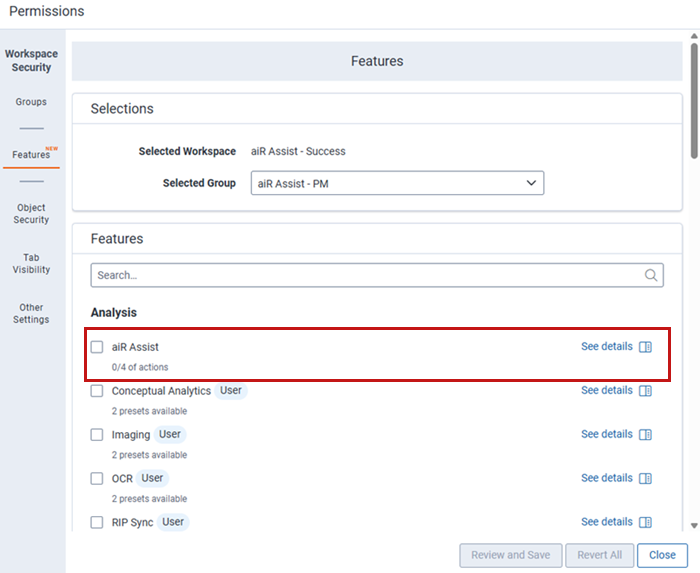Image resolution: width=700 pixels, height=573 pixels.
Task: Click the 'Analysis' section heading
Action: click(x=114, y=312)
